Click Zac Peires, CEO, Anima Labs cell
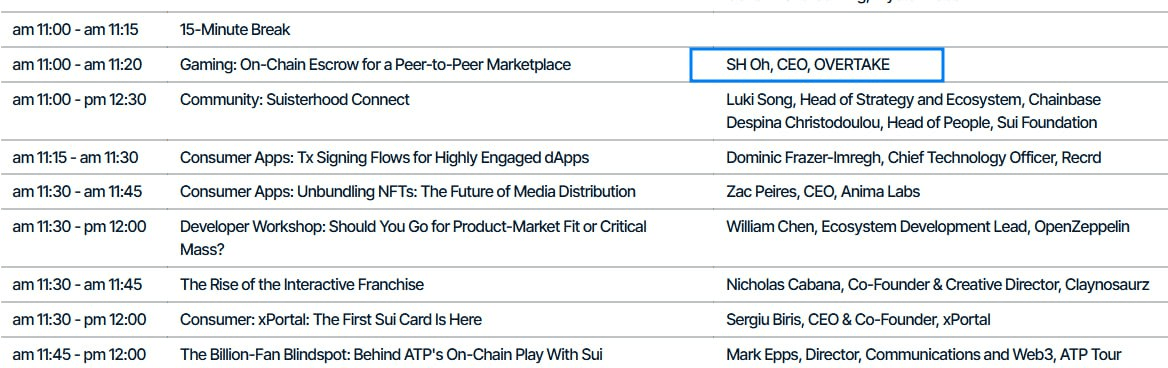Viewport: 1168px width, 368px height. pyautogui.click(x=823, y=192)
